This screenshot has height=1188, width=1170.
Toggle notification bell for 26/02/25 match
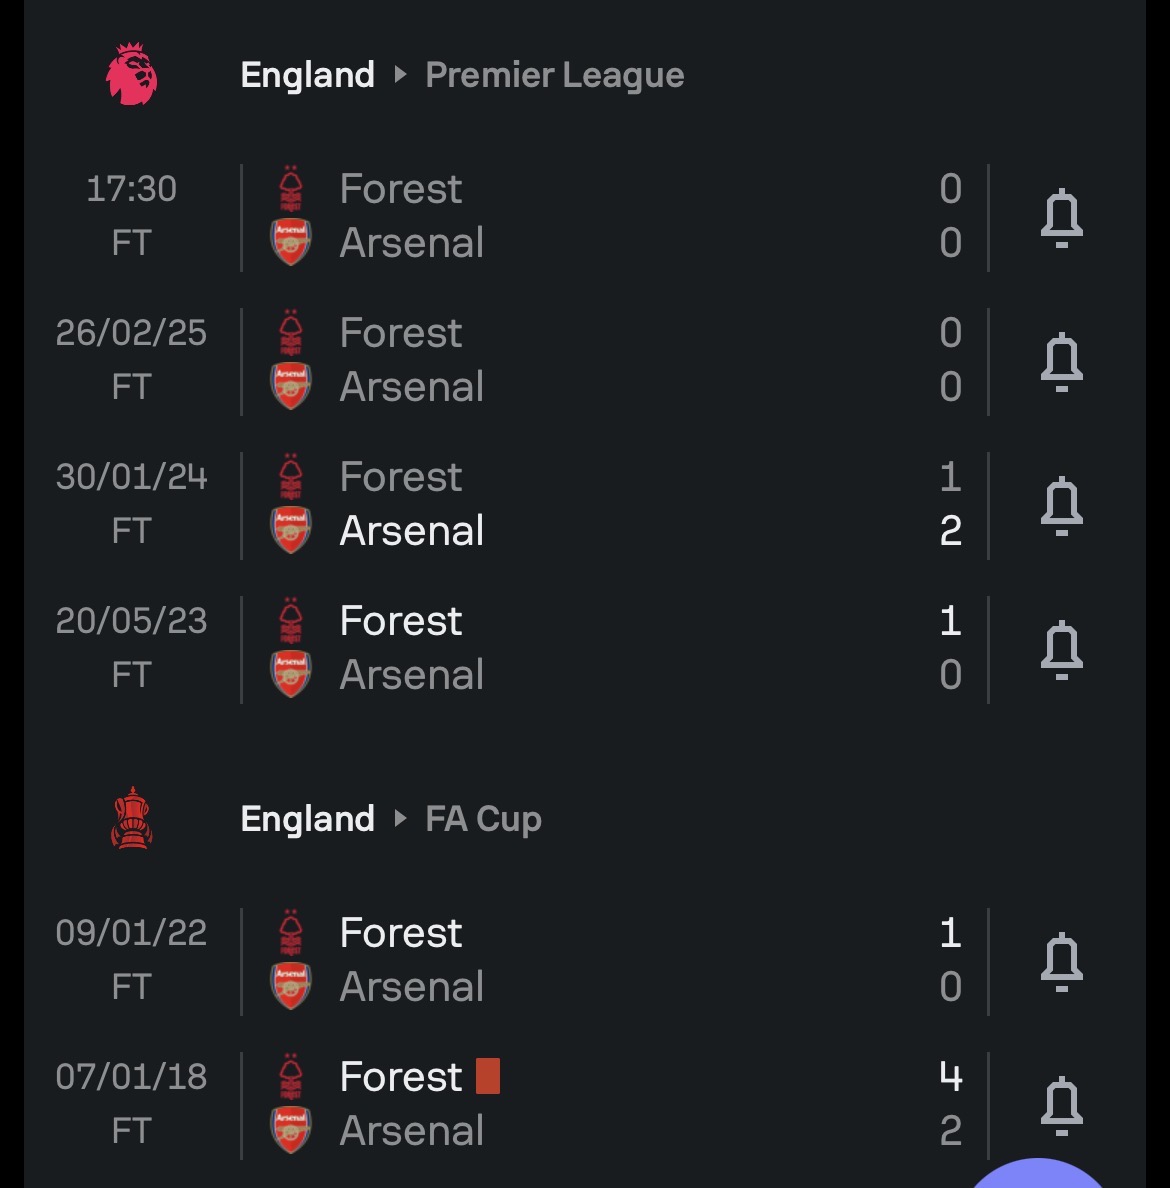coord(1061,361)
